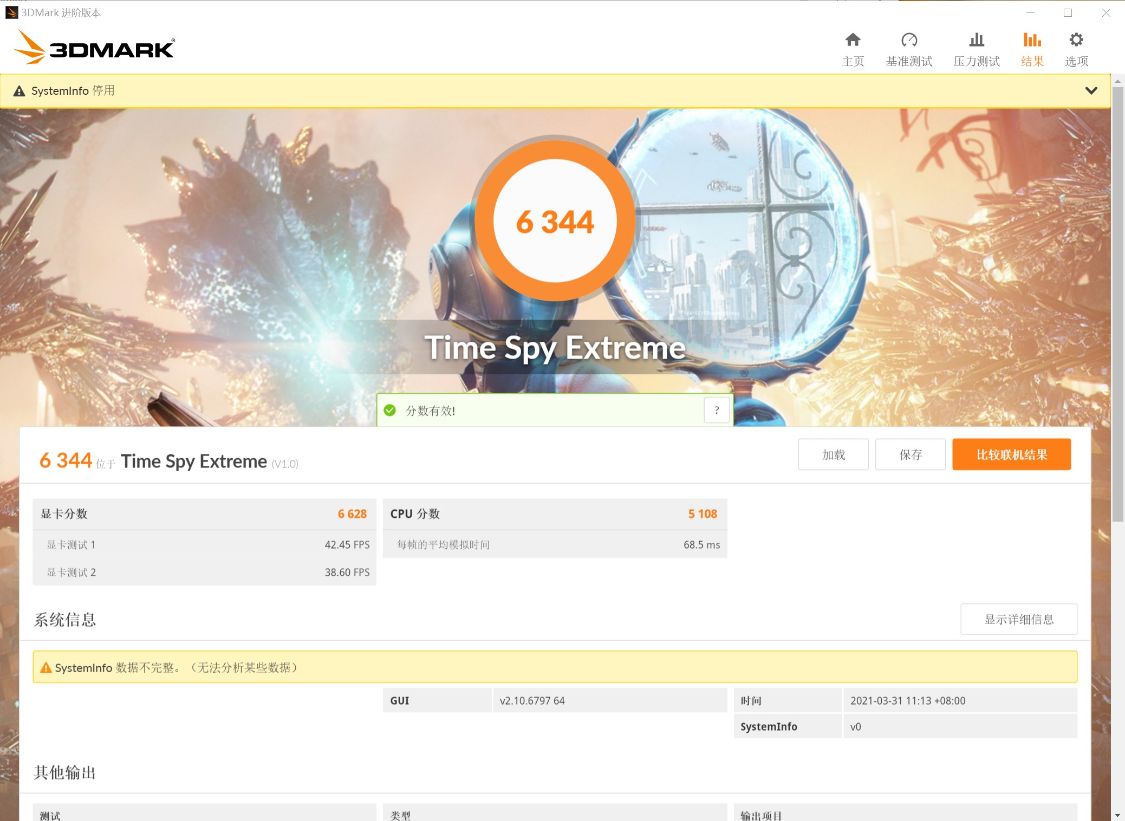
Task: Close the 3DMark window
Action: click(x=1106, y=12)
